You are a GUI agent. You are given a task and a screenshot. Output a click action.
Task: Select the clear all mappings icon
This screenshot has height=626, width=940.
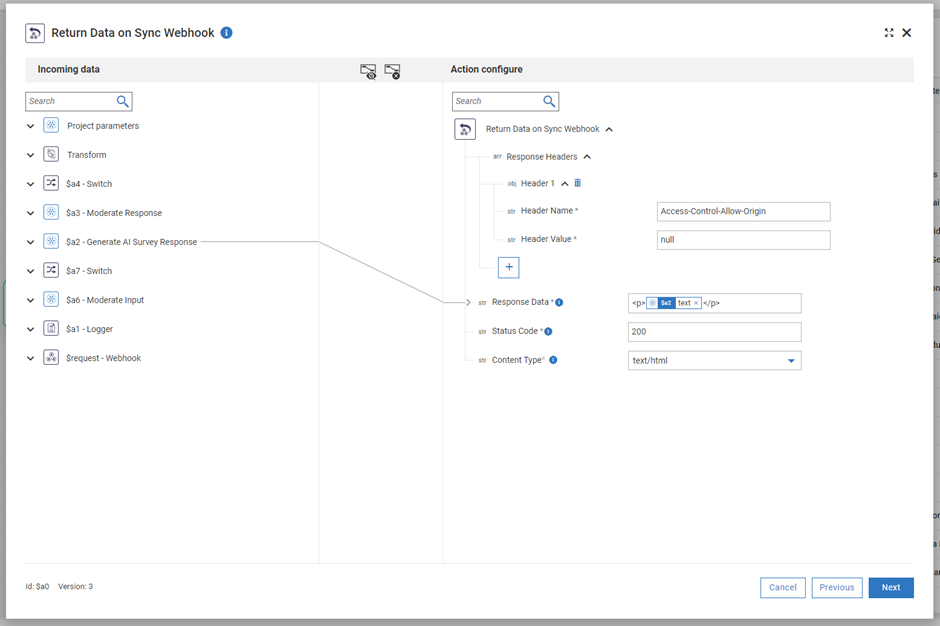point(392,71)
